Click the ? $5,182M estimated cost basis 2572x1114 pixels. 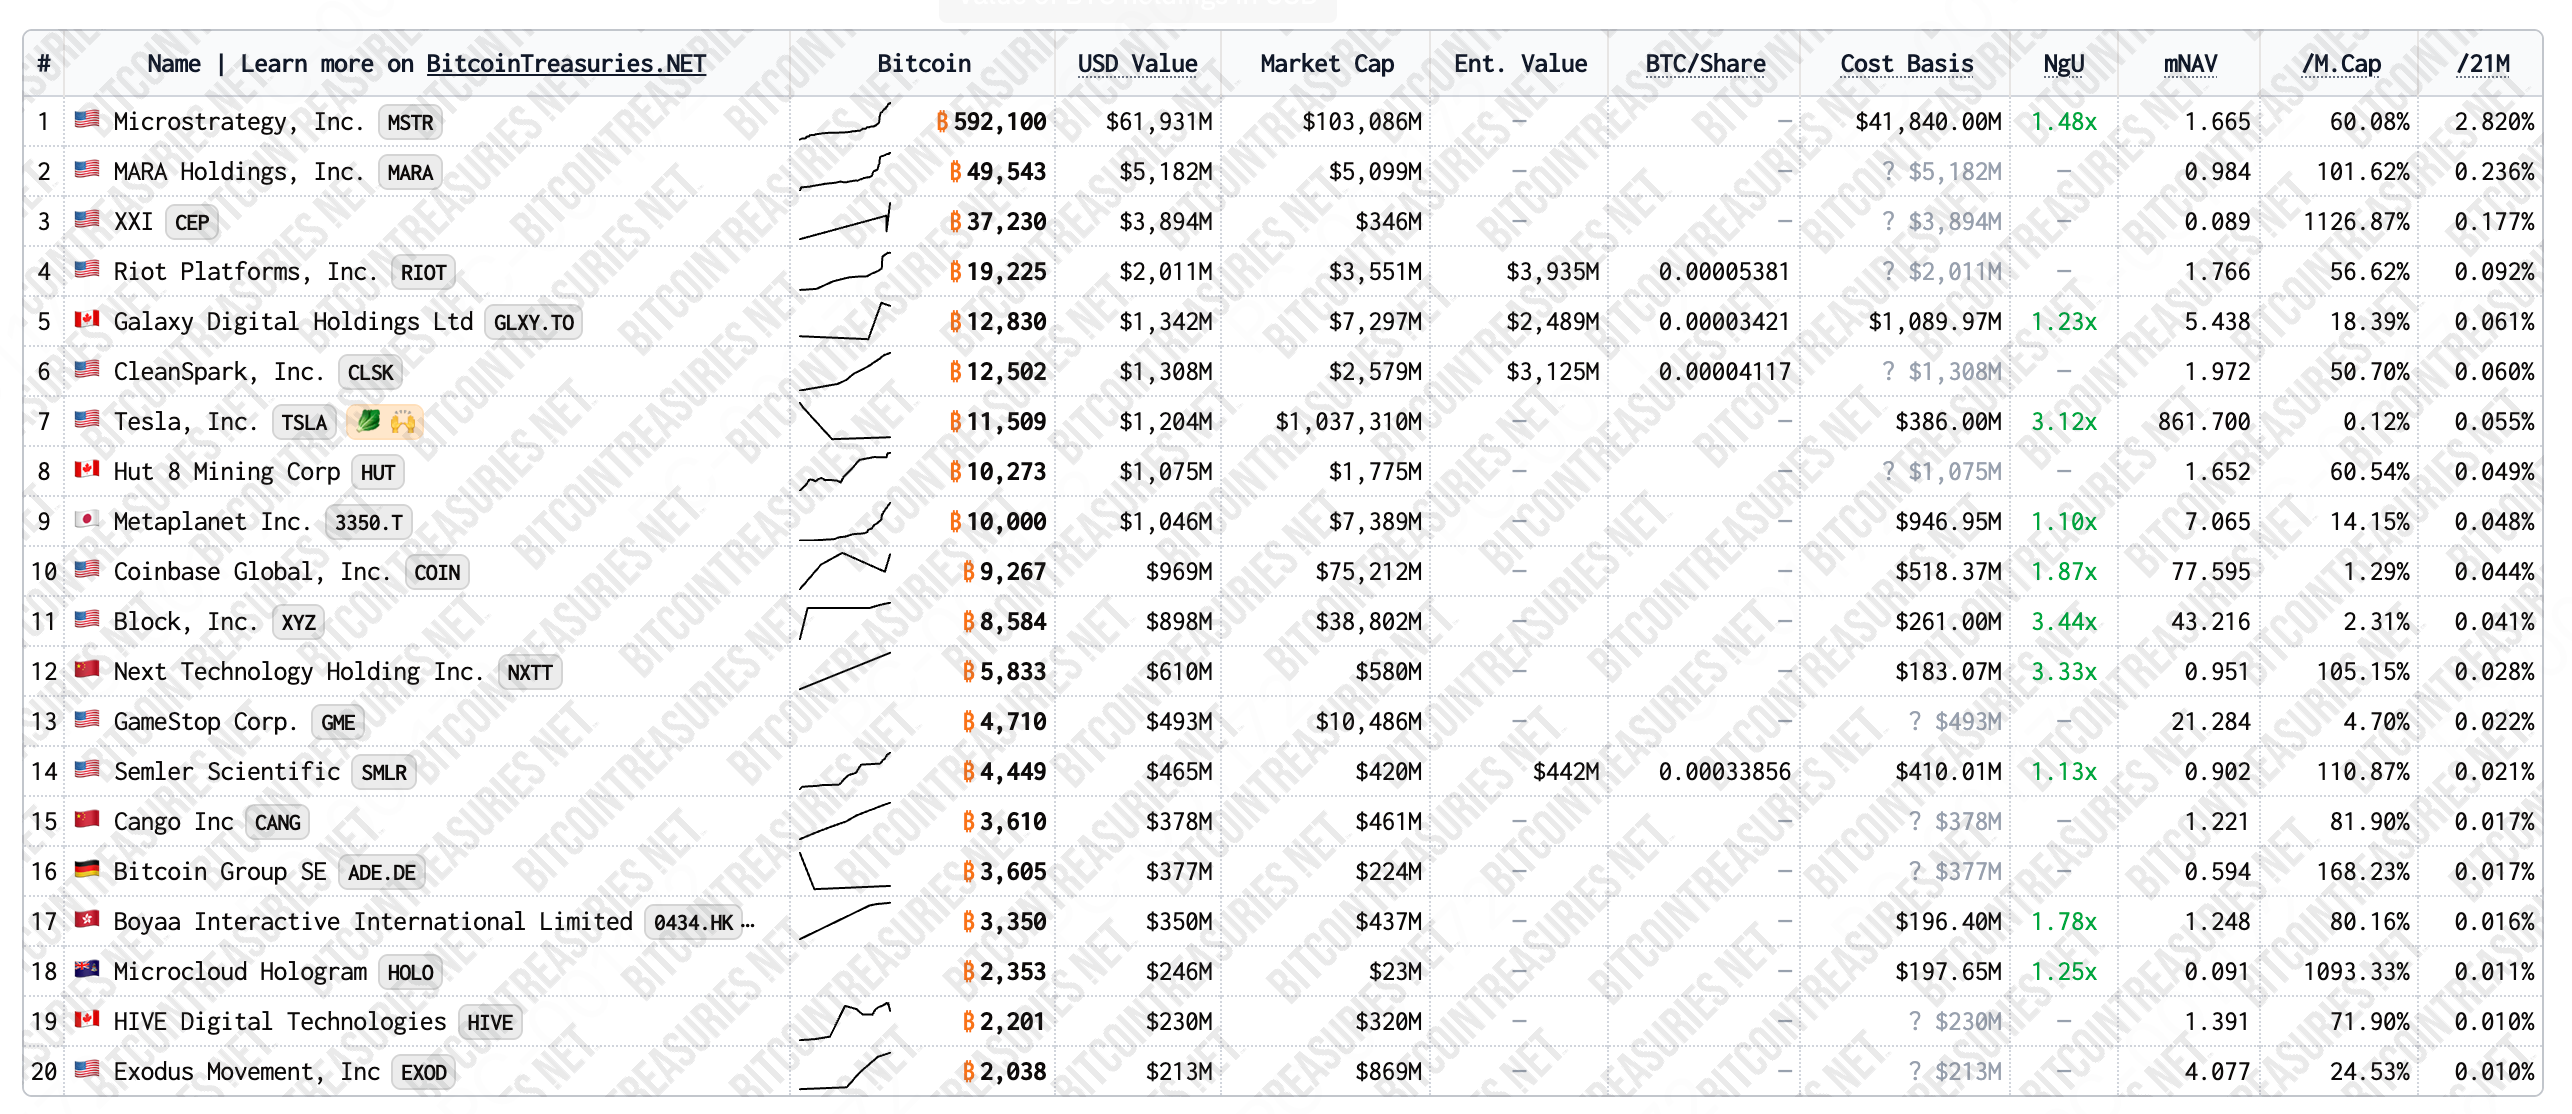coord(1942,171)
